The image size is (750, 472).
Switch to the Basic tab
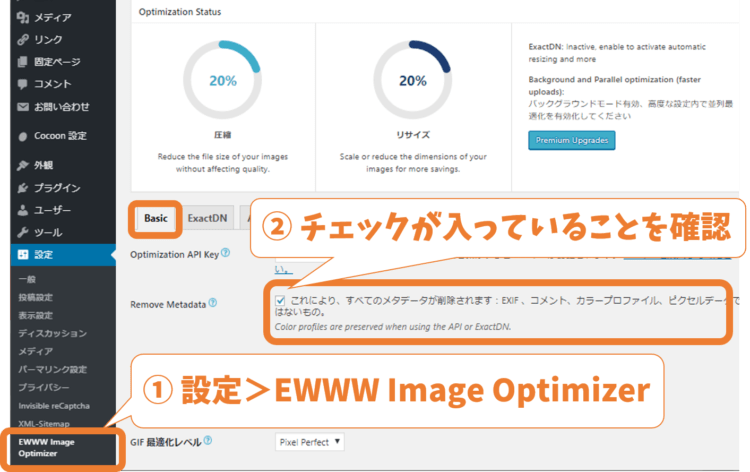click(x=156, y=218)
